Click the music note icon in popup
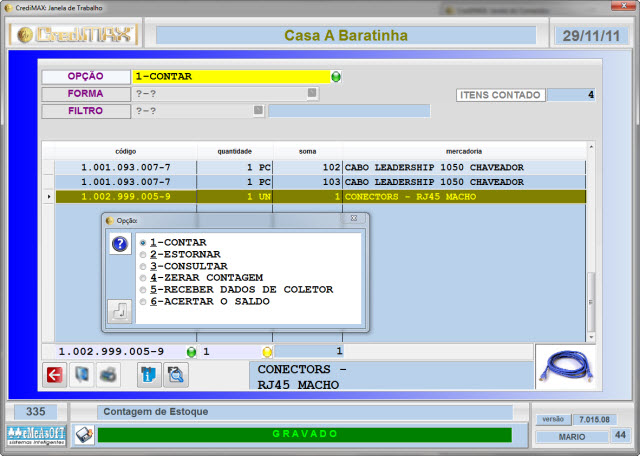Image resolution: width=640 pixels, height=456 pixels. 120,311
